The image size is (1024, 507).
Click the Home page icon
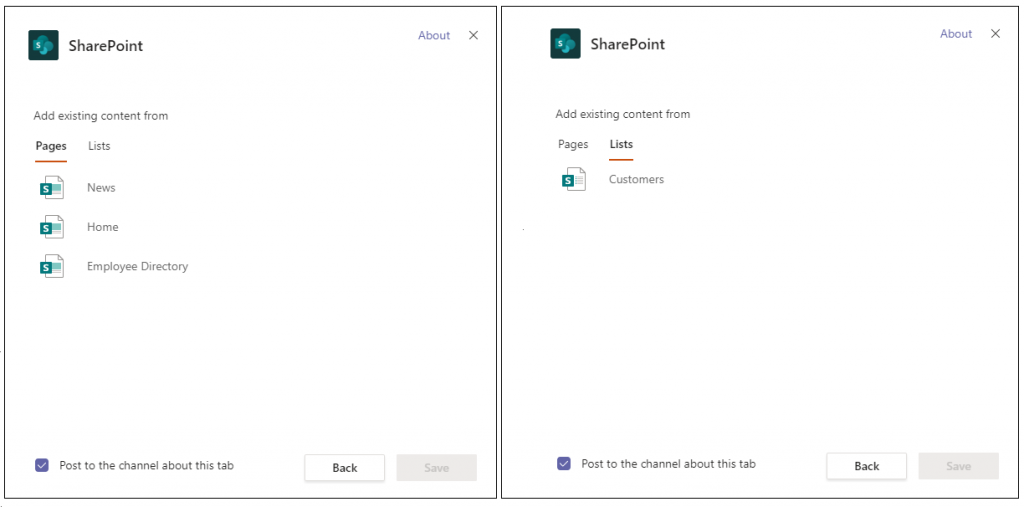click(51, 228)
